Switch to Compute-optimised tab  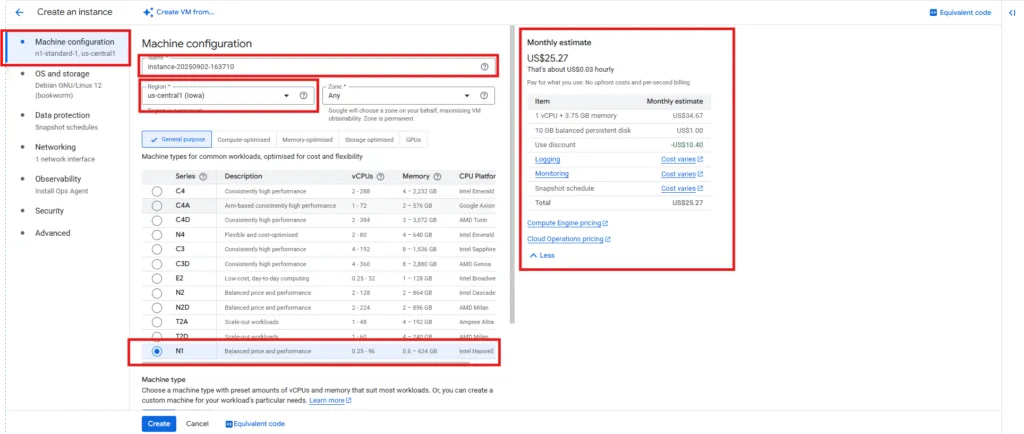(245, 140)
